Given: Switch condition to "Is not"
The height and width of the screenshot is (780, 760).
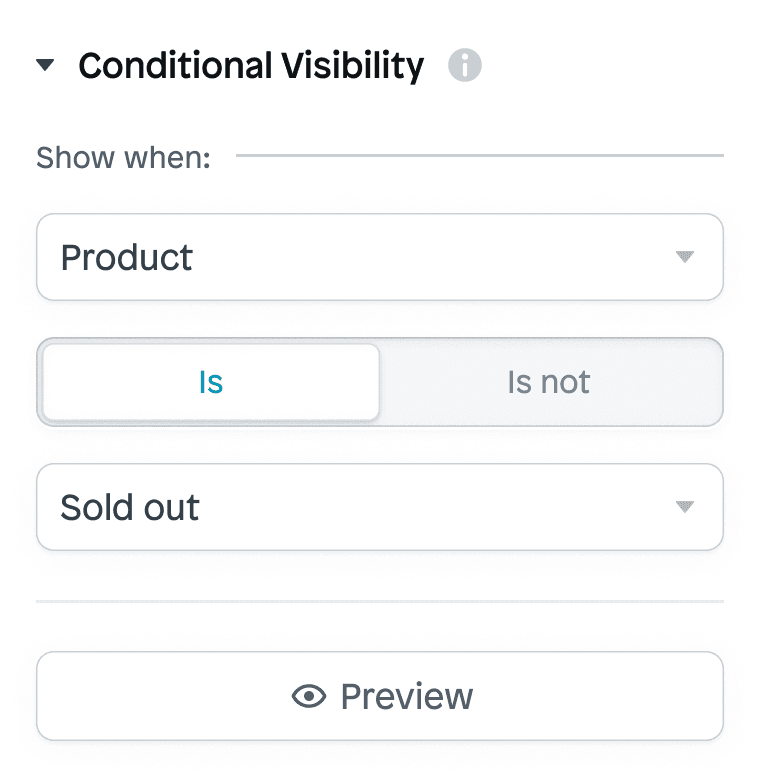Looking at the screenshot, I should [549, 382].
